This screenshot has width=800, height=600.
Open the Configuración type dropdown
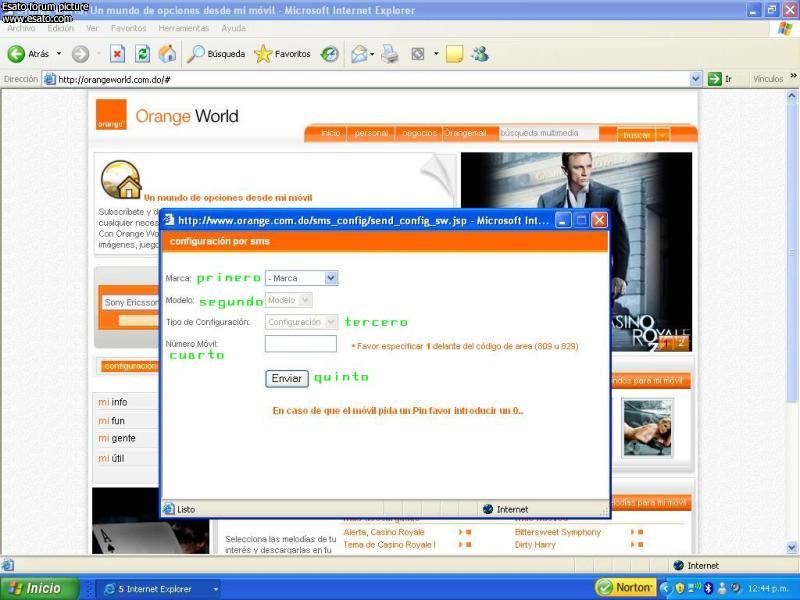pyautogui.click(x=301, y=322)
